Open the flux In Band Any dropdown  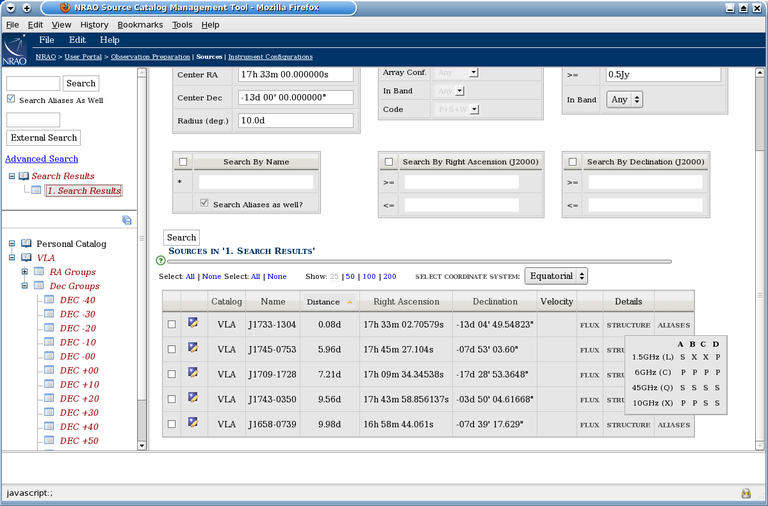tap(624, 99)
